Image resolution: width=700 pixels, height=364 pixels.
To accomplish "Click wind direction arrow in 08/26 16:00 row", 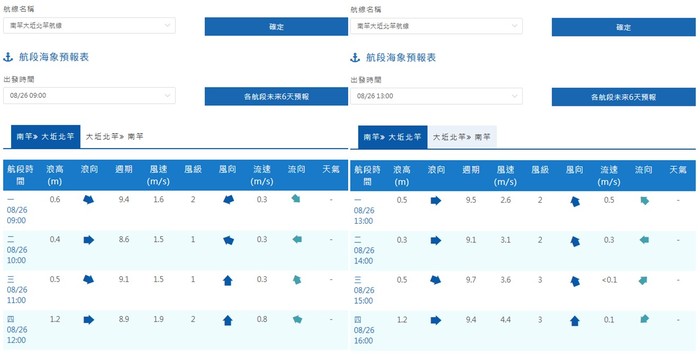I will coord(575,321).
